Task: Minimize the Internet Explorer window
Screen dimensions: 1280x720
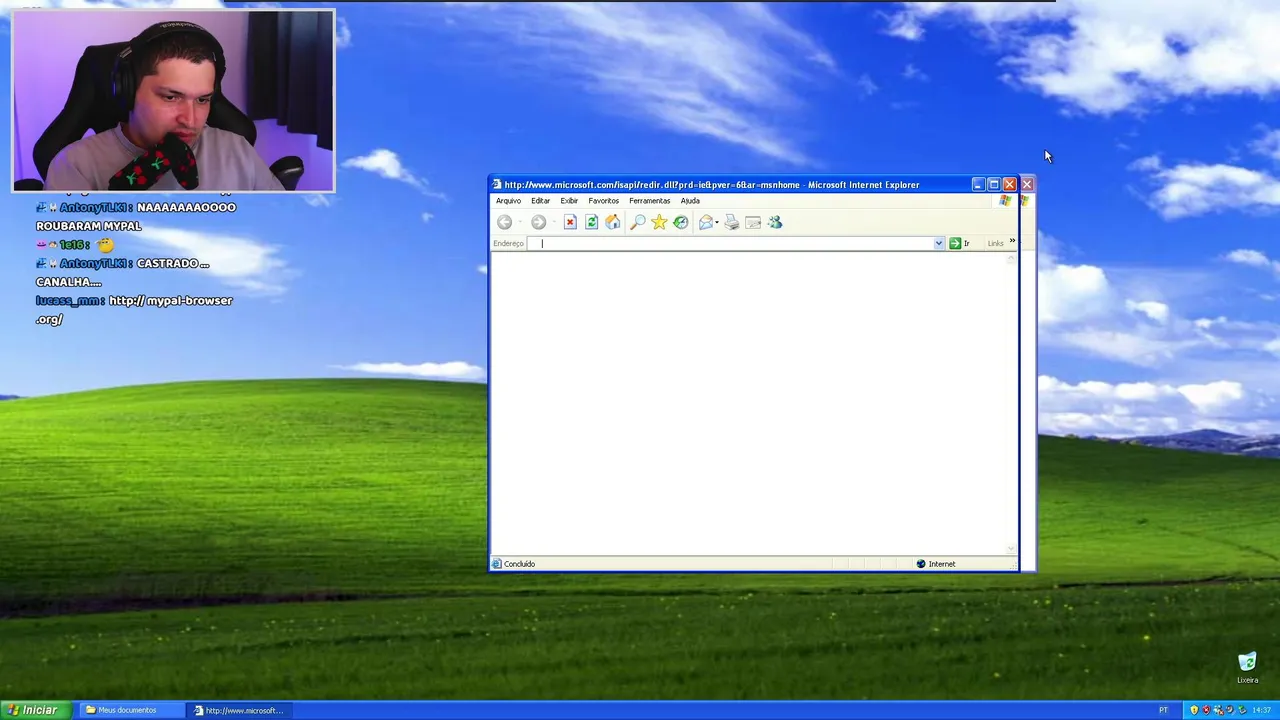Action: tap(978, 184)
